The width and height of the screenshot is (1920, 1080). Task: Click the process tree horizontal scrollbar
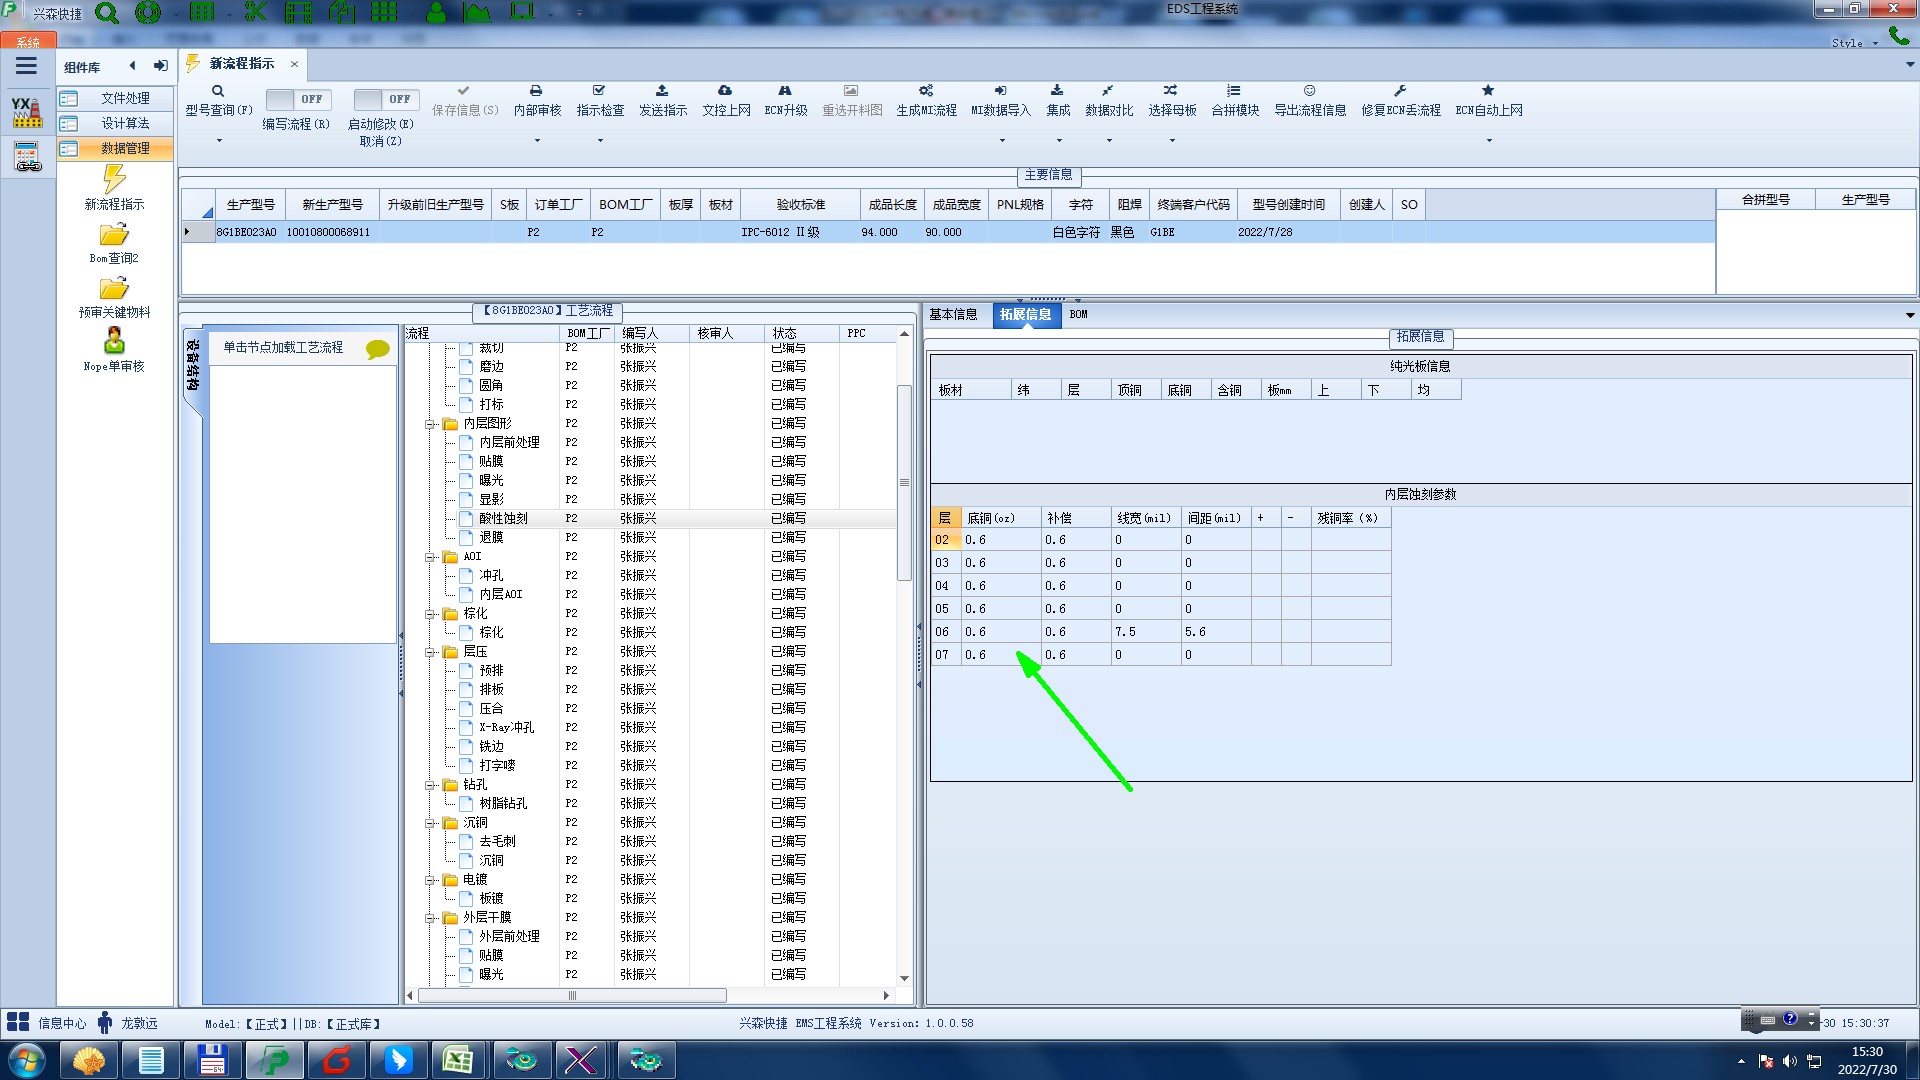(572, 995)
